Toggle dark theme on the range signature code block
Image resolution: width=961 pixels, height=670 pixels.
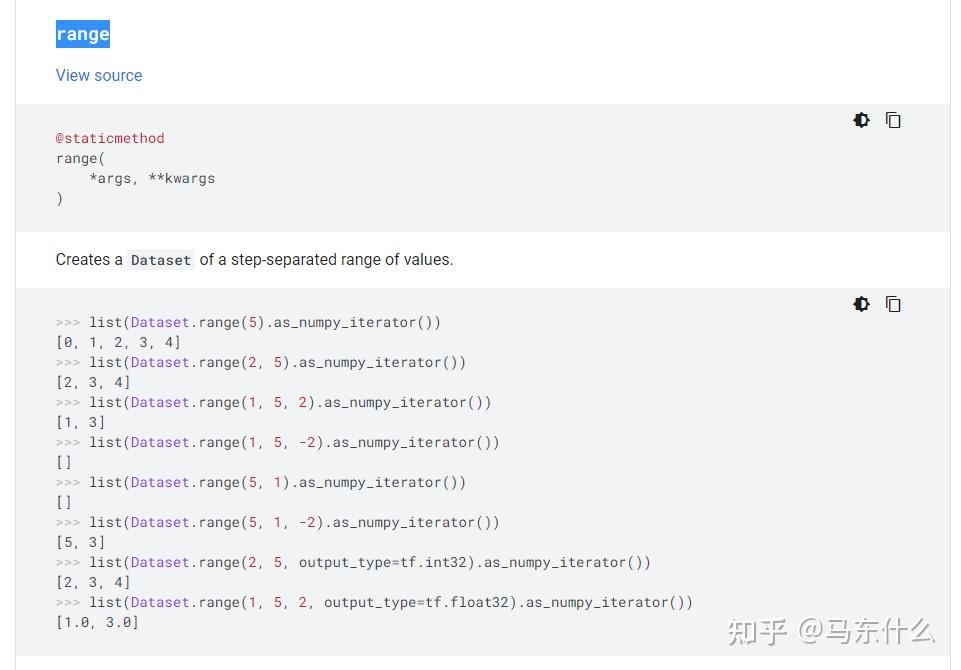tap(861, 120)
